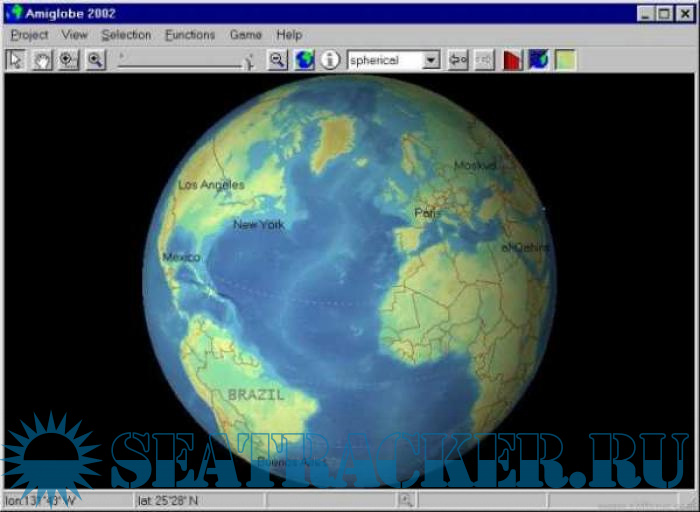The image size is (700, 512).
Task: Activate the hand pan tool
Action: 42,60
